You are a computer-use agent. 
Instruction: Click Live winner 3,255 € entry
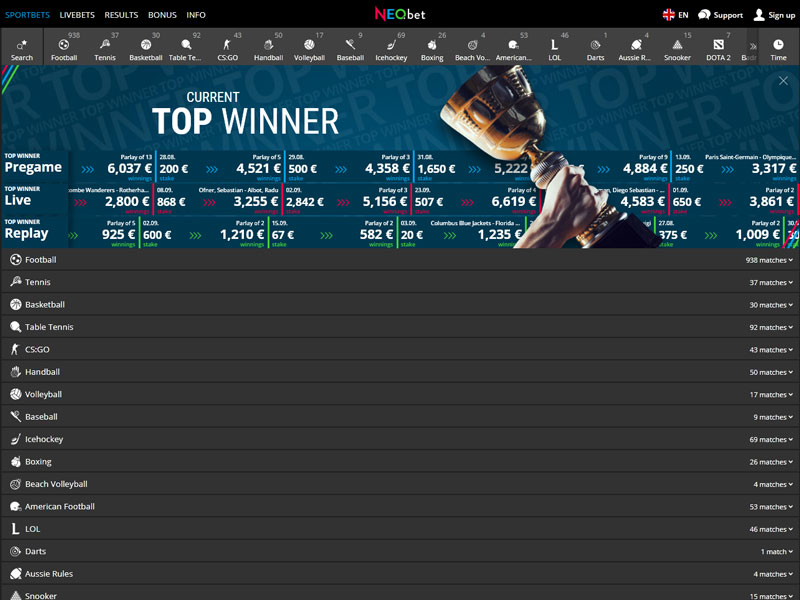tap(256, 202)
